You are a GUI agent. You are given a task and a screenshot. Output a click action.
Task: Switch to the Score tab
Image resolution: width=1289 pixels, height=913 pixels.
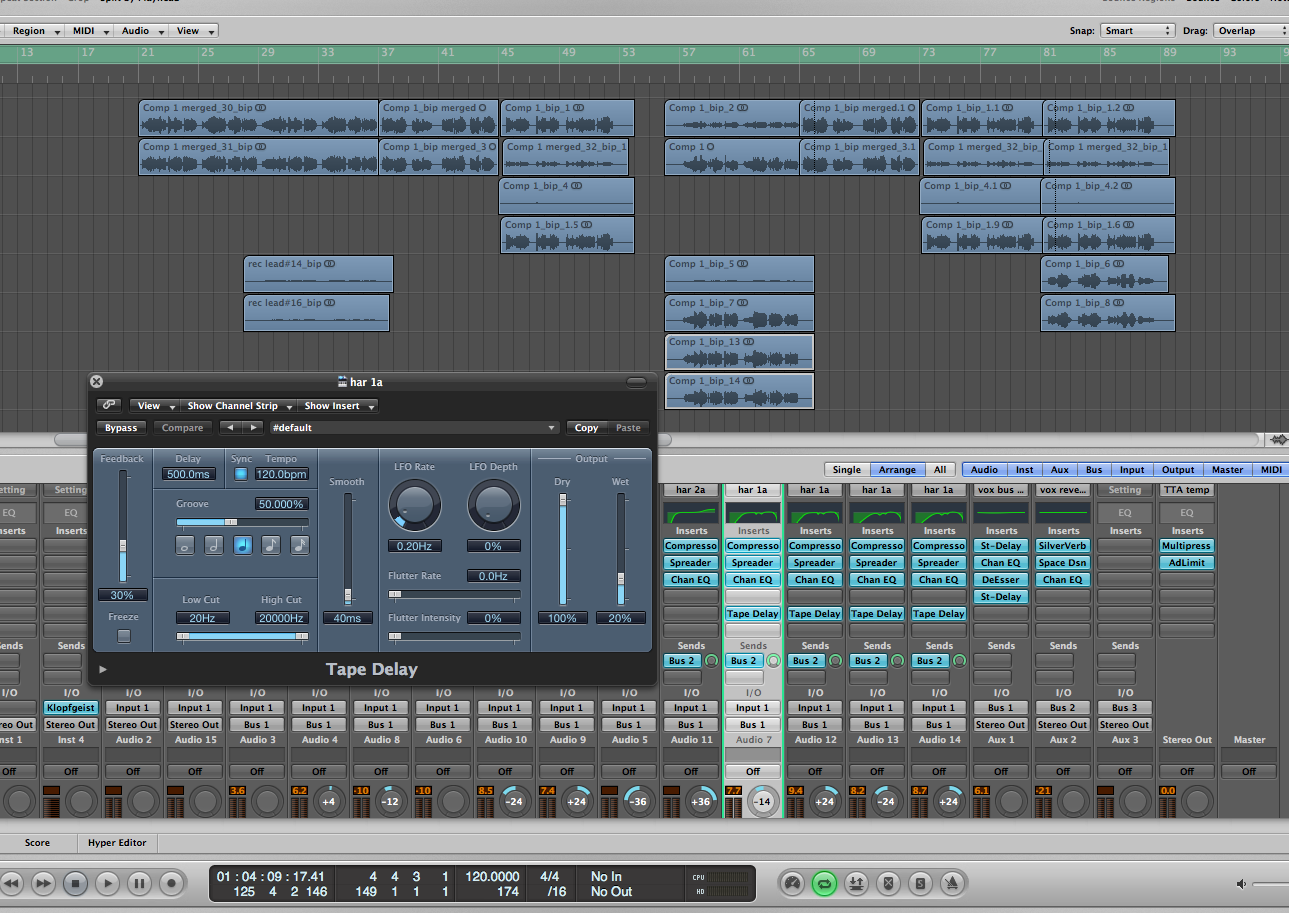click(37, 843)
